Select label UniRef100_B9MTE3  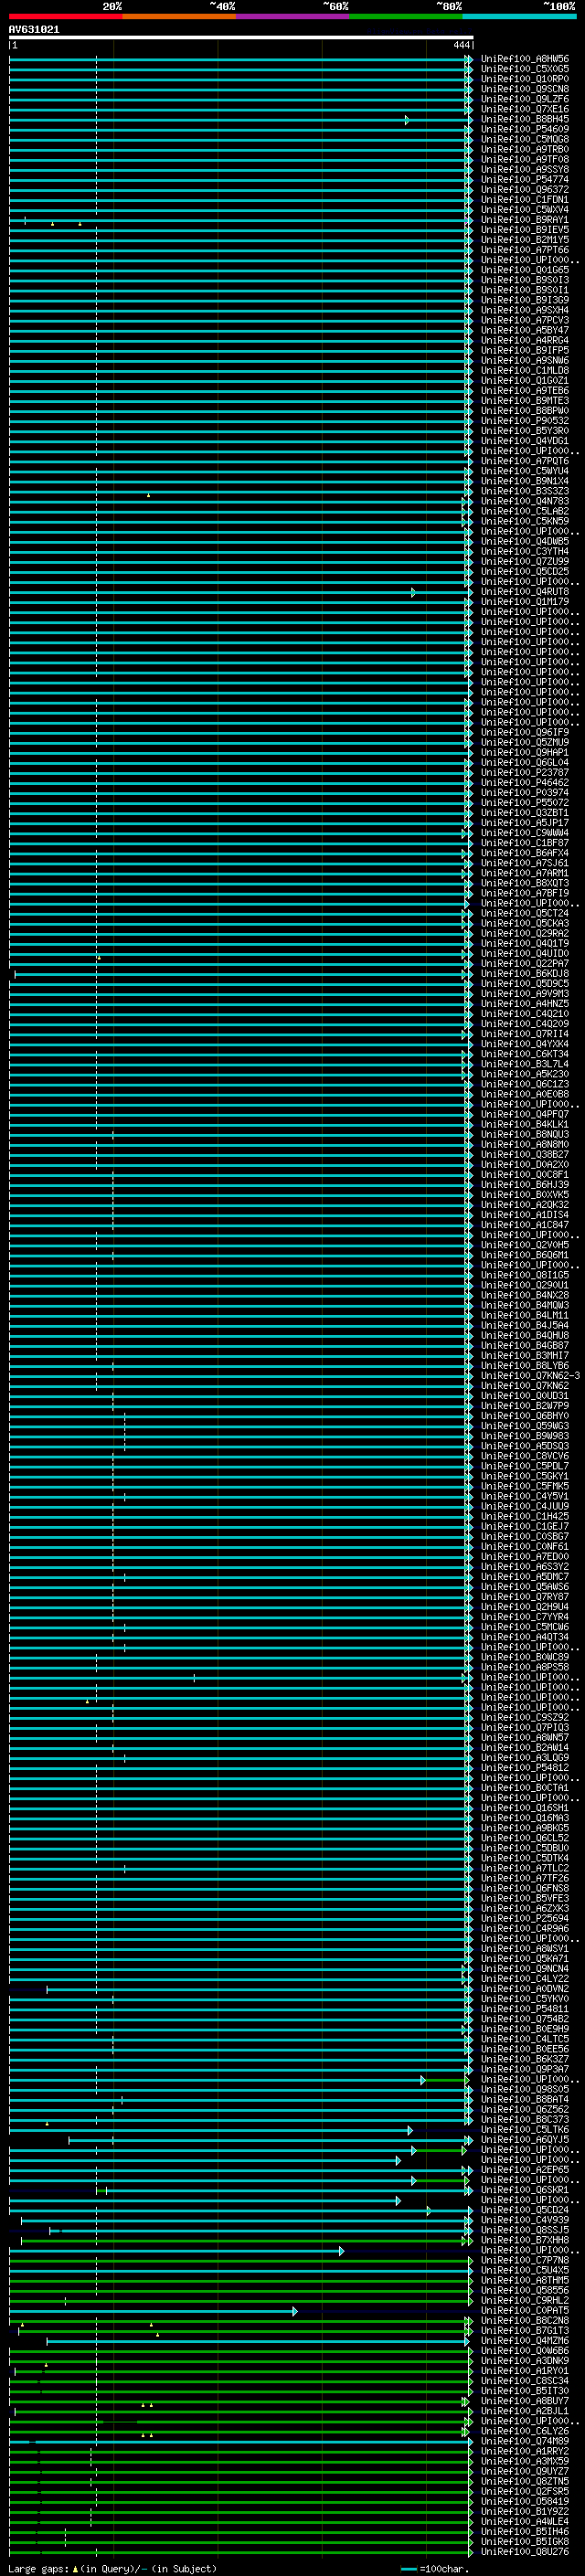[x=524, y=401]
